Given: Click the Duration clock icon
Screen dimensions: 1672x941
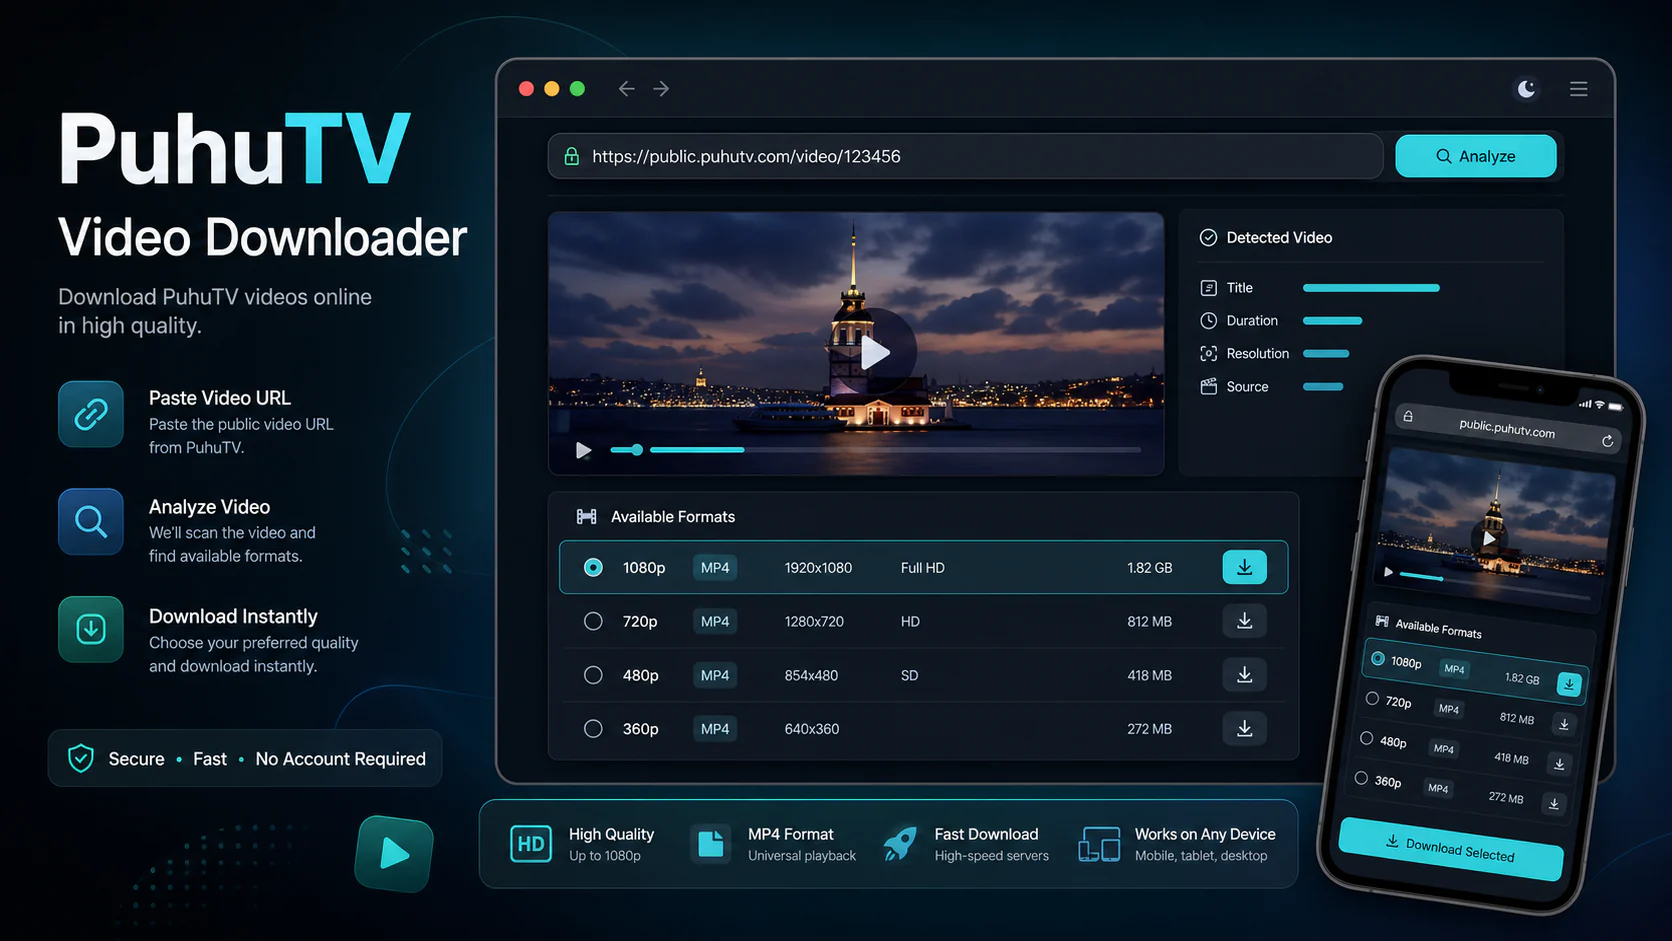Looking at the screenshot, I should click(x=1208, y=321).
